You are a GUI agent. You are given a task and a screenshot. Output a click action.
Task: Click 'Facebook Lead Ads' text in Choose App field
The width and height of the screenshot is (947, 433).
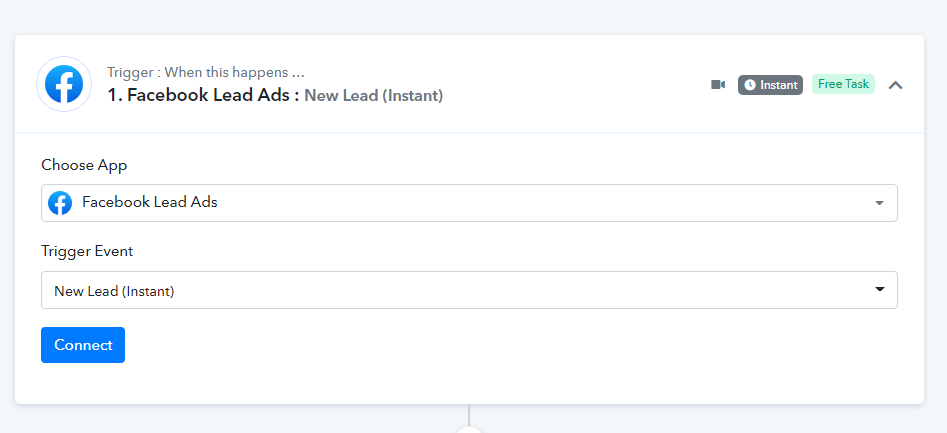coord(150,202)
